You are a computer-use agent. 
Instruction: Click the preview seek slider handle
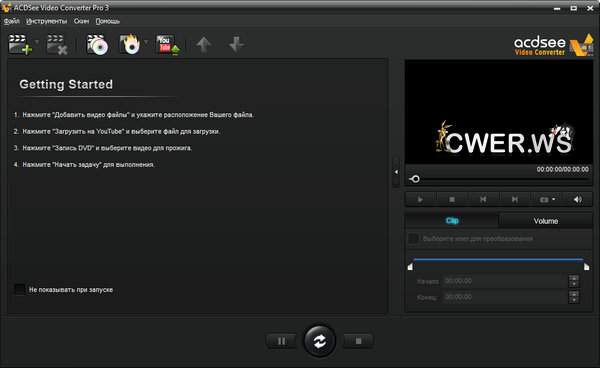[x=415, y=179]
